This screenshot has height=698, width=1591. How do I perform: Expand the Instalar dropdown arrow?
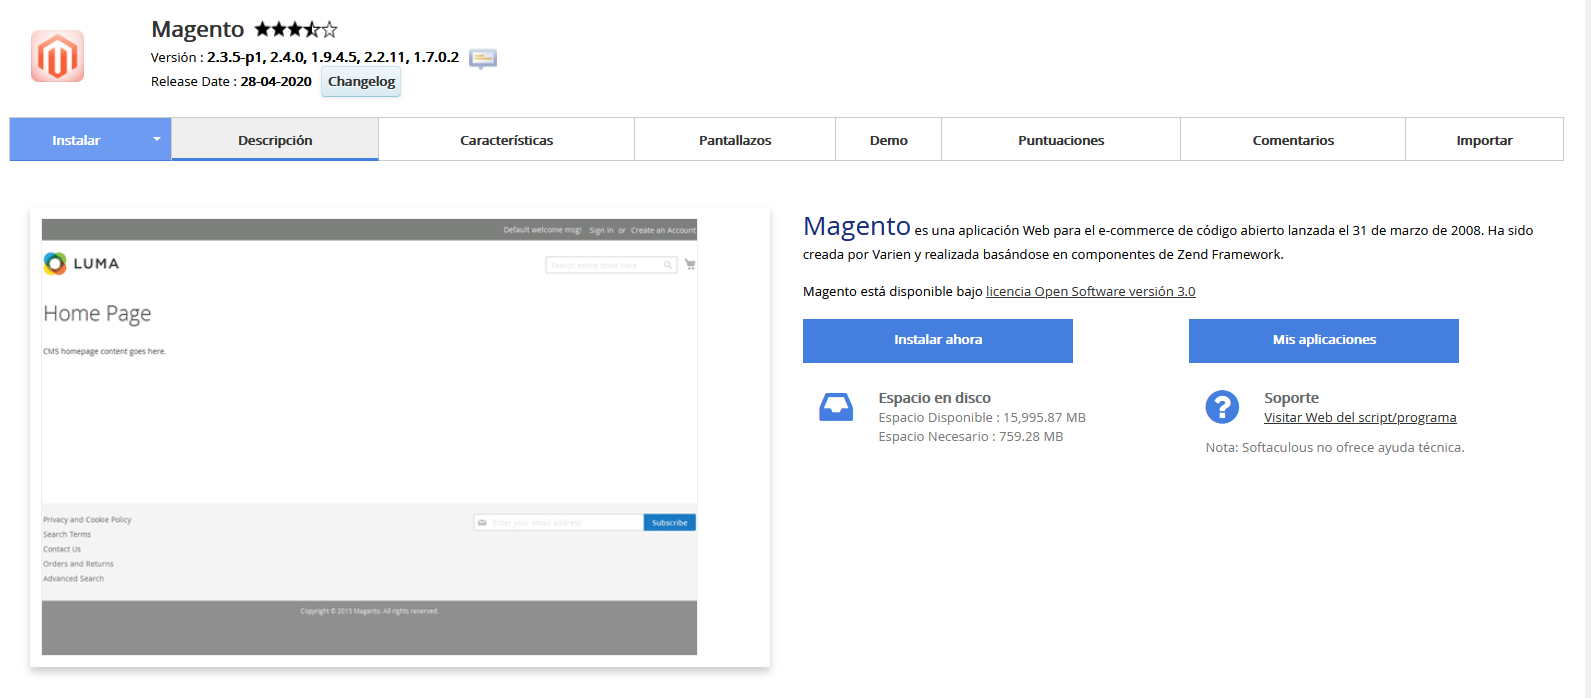tap(157, 140)
